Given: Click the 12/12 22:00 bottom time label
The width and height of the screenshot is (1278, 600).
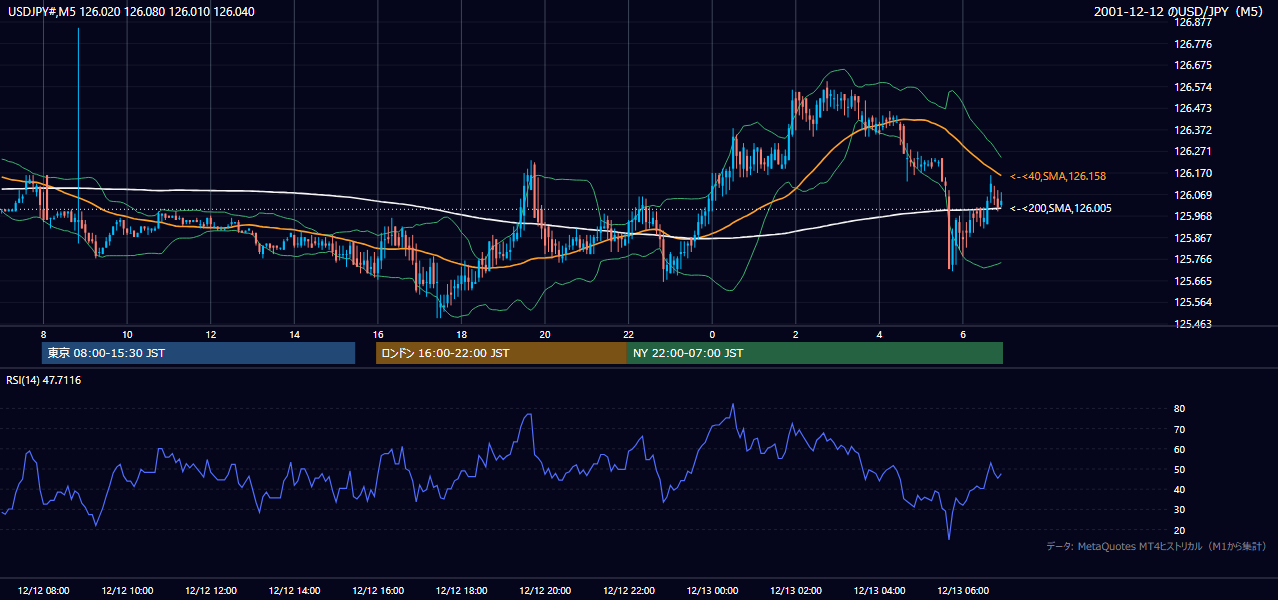Looking at the screenshot, I should coord(628,591).
